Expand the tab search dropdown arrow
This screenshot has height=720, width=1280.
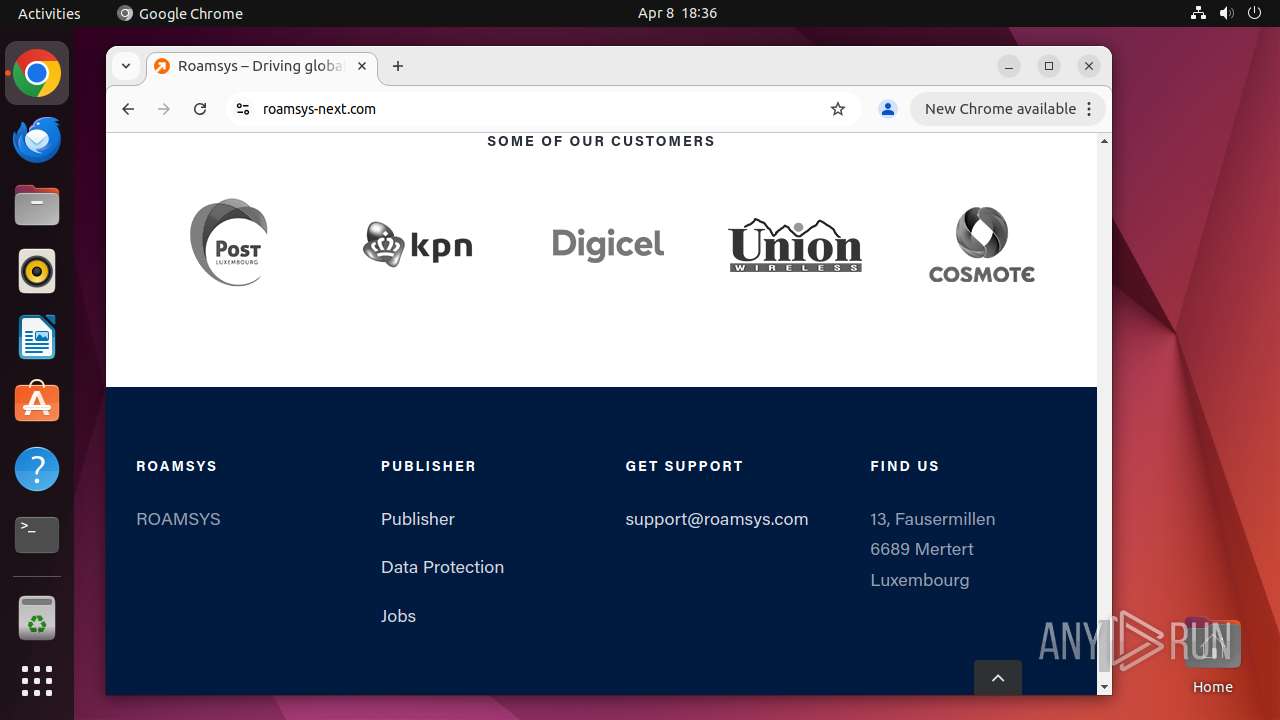click(126, 66)
